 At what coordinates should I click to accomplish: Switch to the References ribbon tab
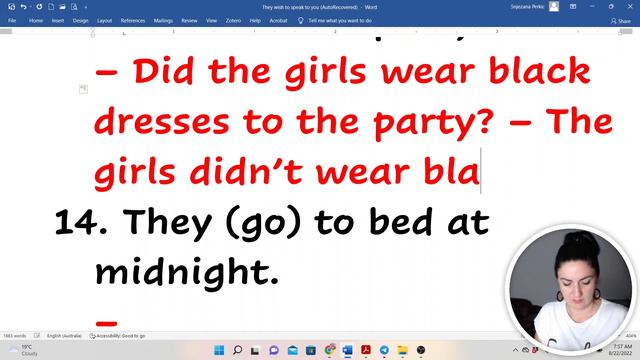pyautogui.click(x=133, y=20)
